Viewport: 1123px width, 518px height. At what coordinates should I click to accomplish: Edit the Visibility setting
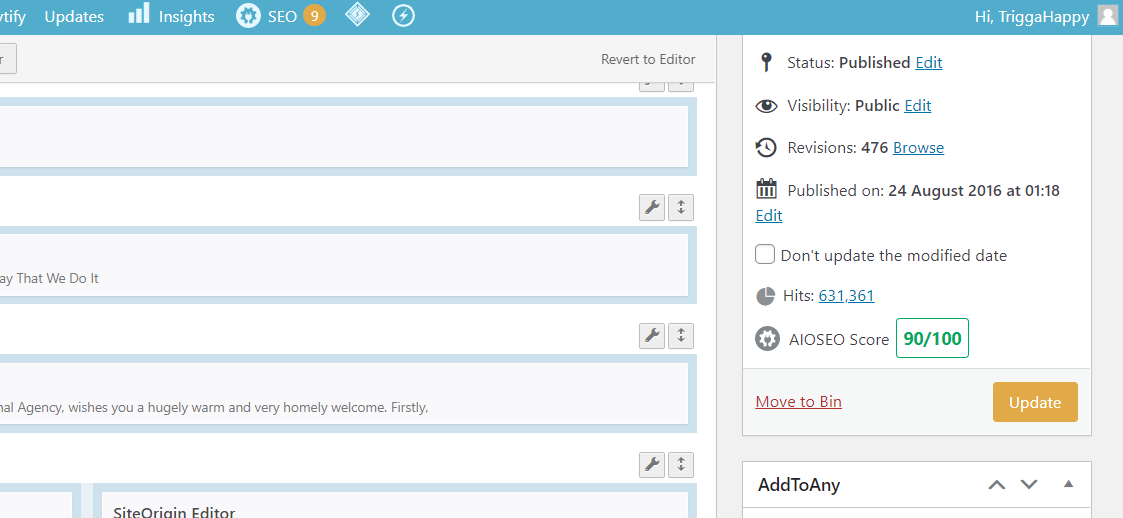click(917, 105)
